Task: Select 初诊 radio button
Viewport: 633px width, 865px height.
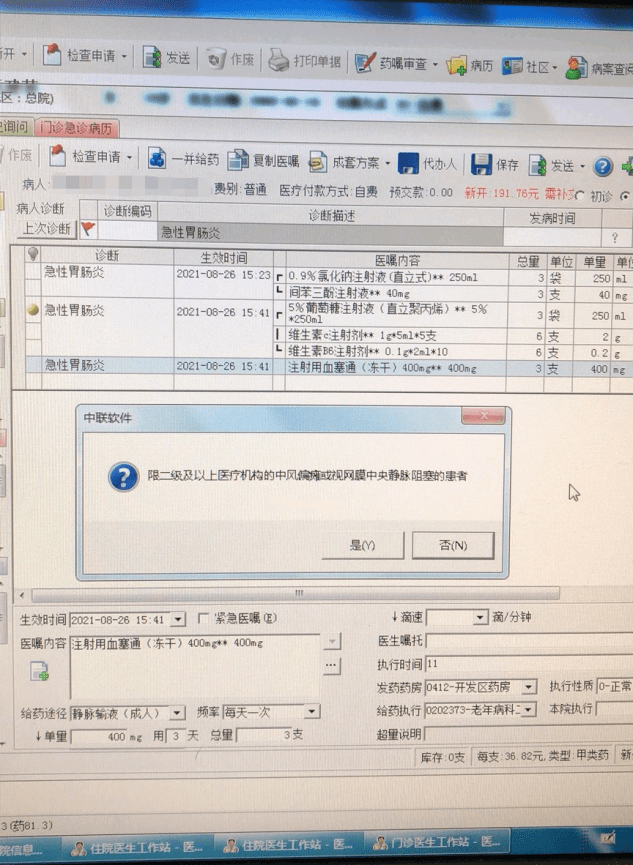Action: (x=580, y=196)
